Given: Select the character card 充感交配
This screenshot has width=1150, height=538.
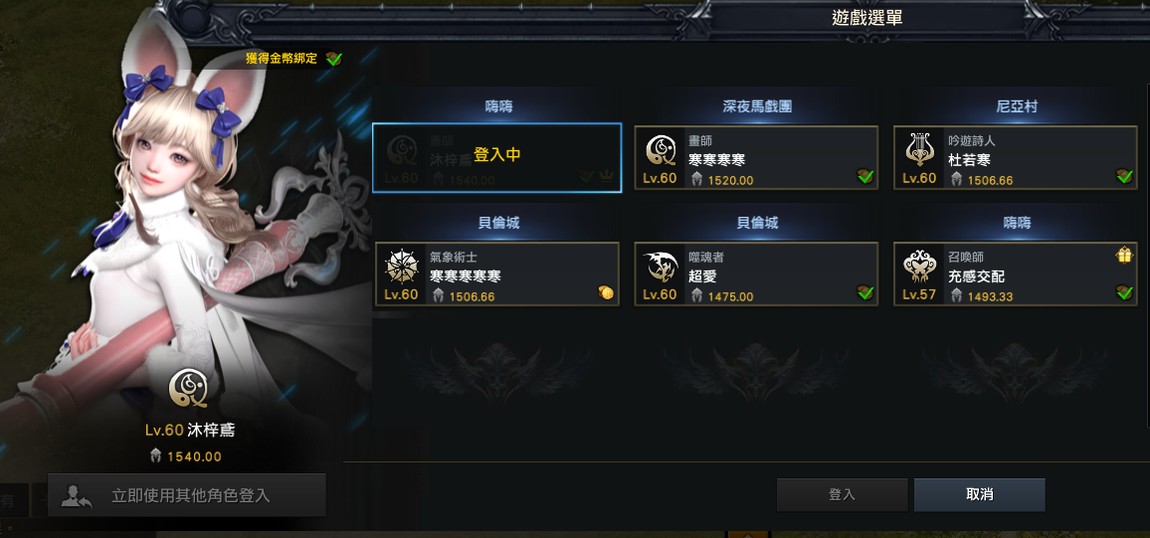Looking at the screenshot, I should 1015,274.
